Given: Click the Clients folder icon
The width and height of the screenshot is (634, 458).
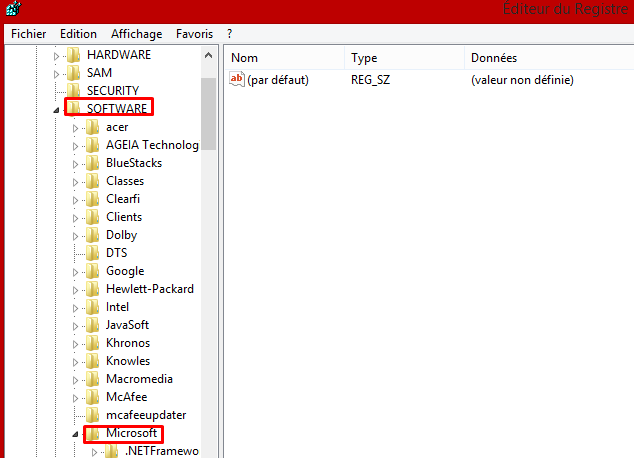Looking at the screenshot, I should (x=93, y=217).
